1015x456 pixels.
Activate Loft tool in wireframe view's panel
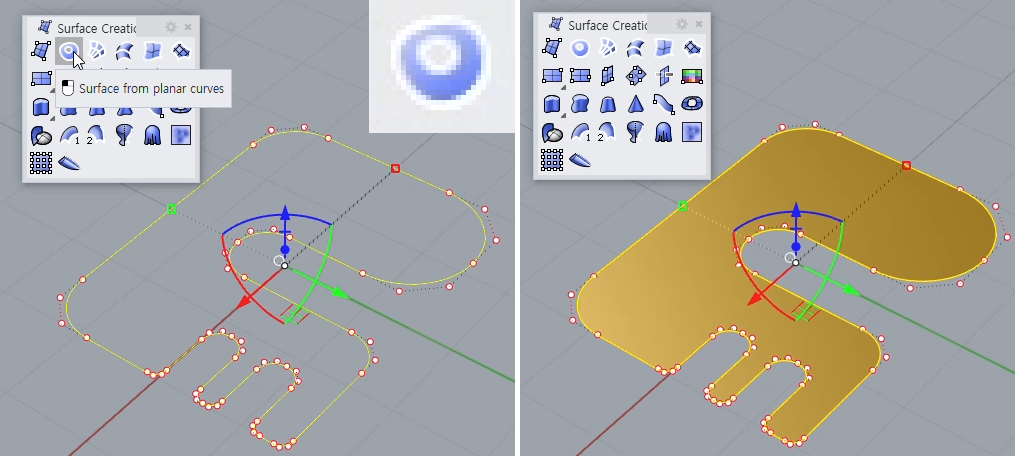[x=125, y=50]
